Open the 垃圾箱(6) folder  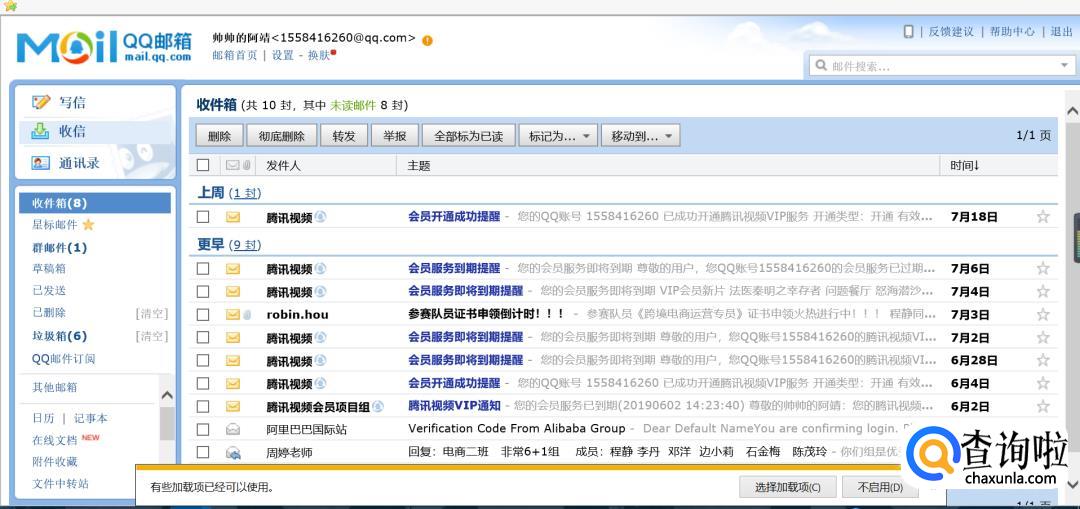click(60, 336)
